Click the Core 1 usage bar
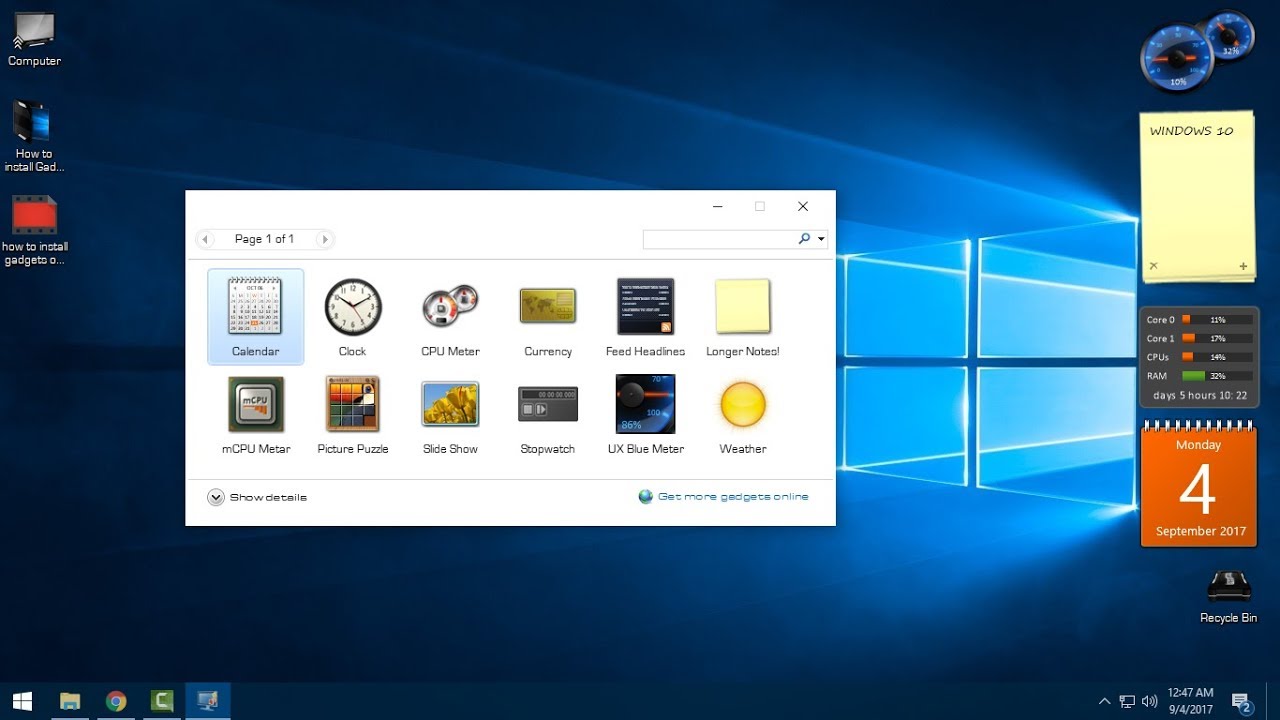Viewport: 1280px width, 720px height. [1217, 339]
